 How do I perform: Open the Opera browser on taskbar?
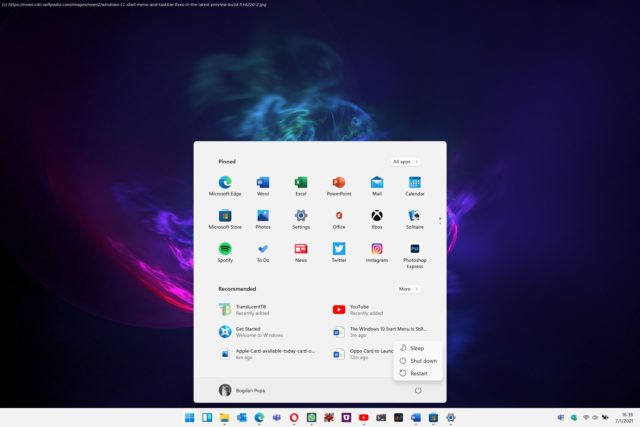pyautogui.click(x=294, y=418)
